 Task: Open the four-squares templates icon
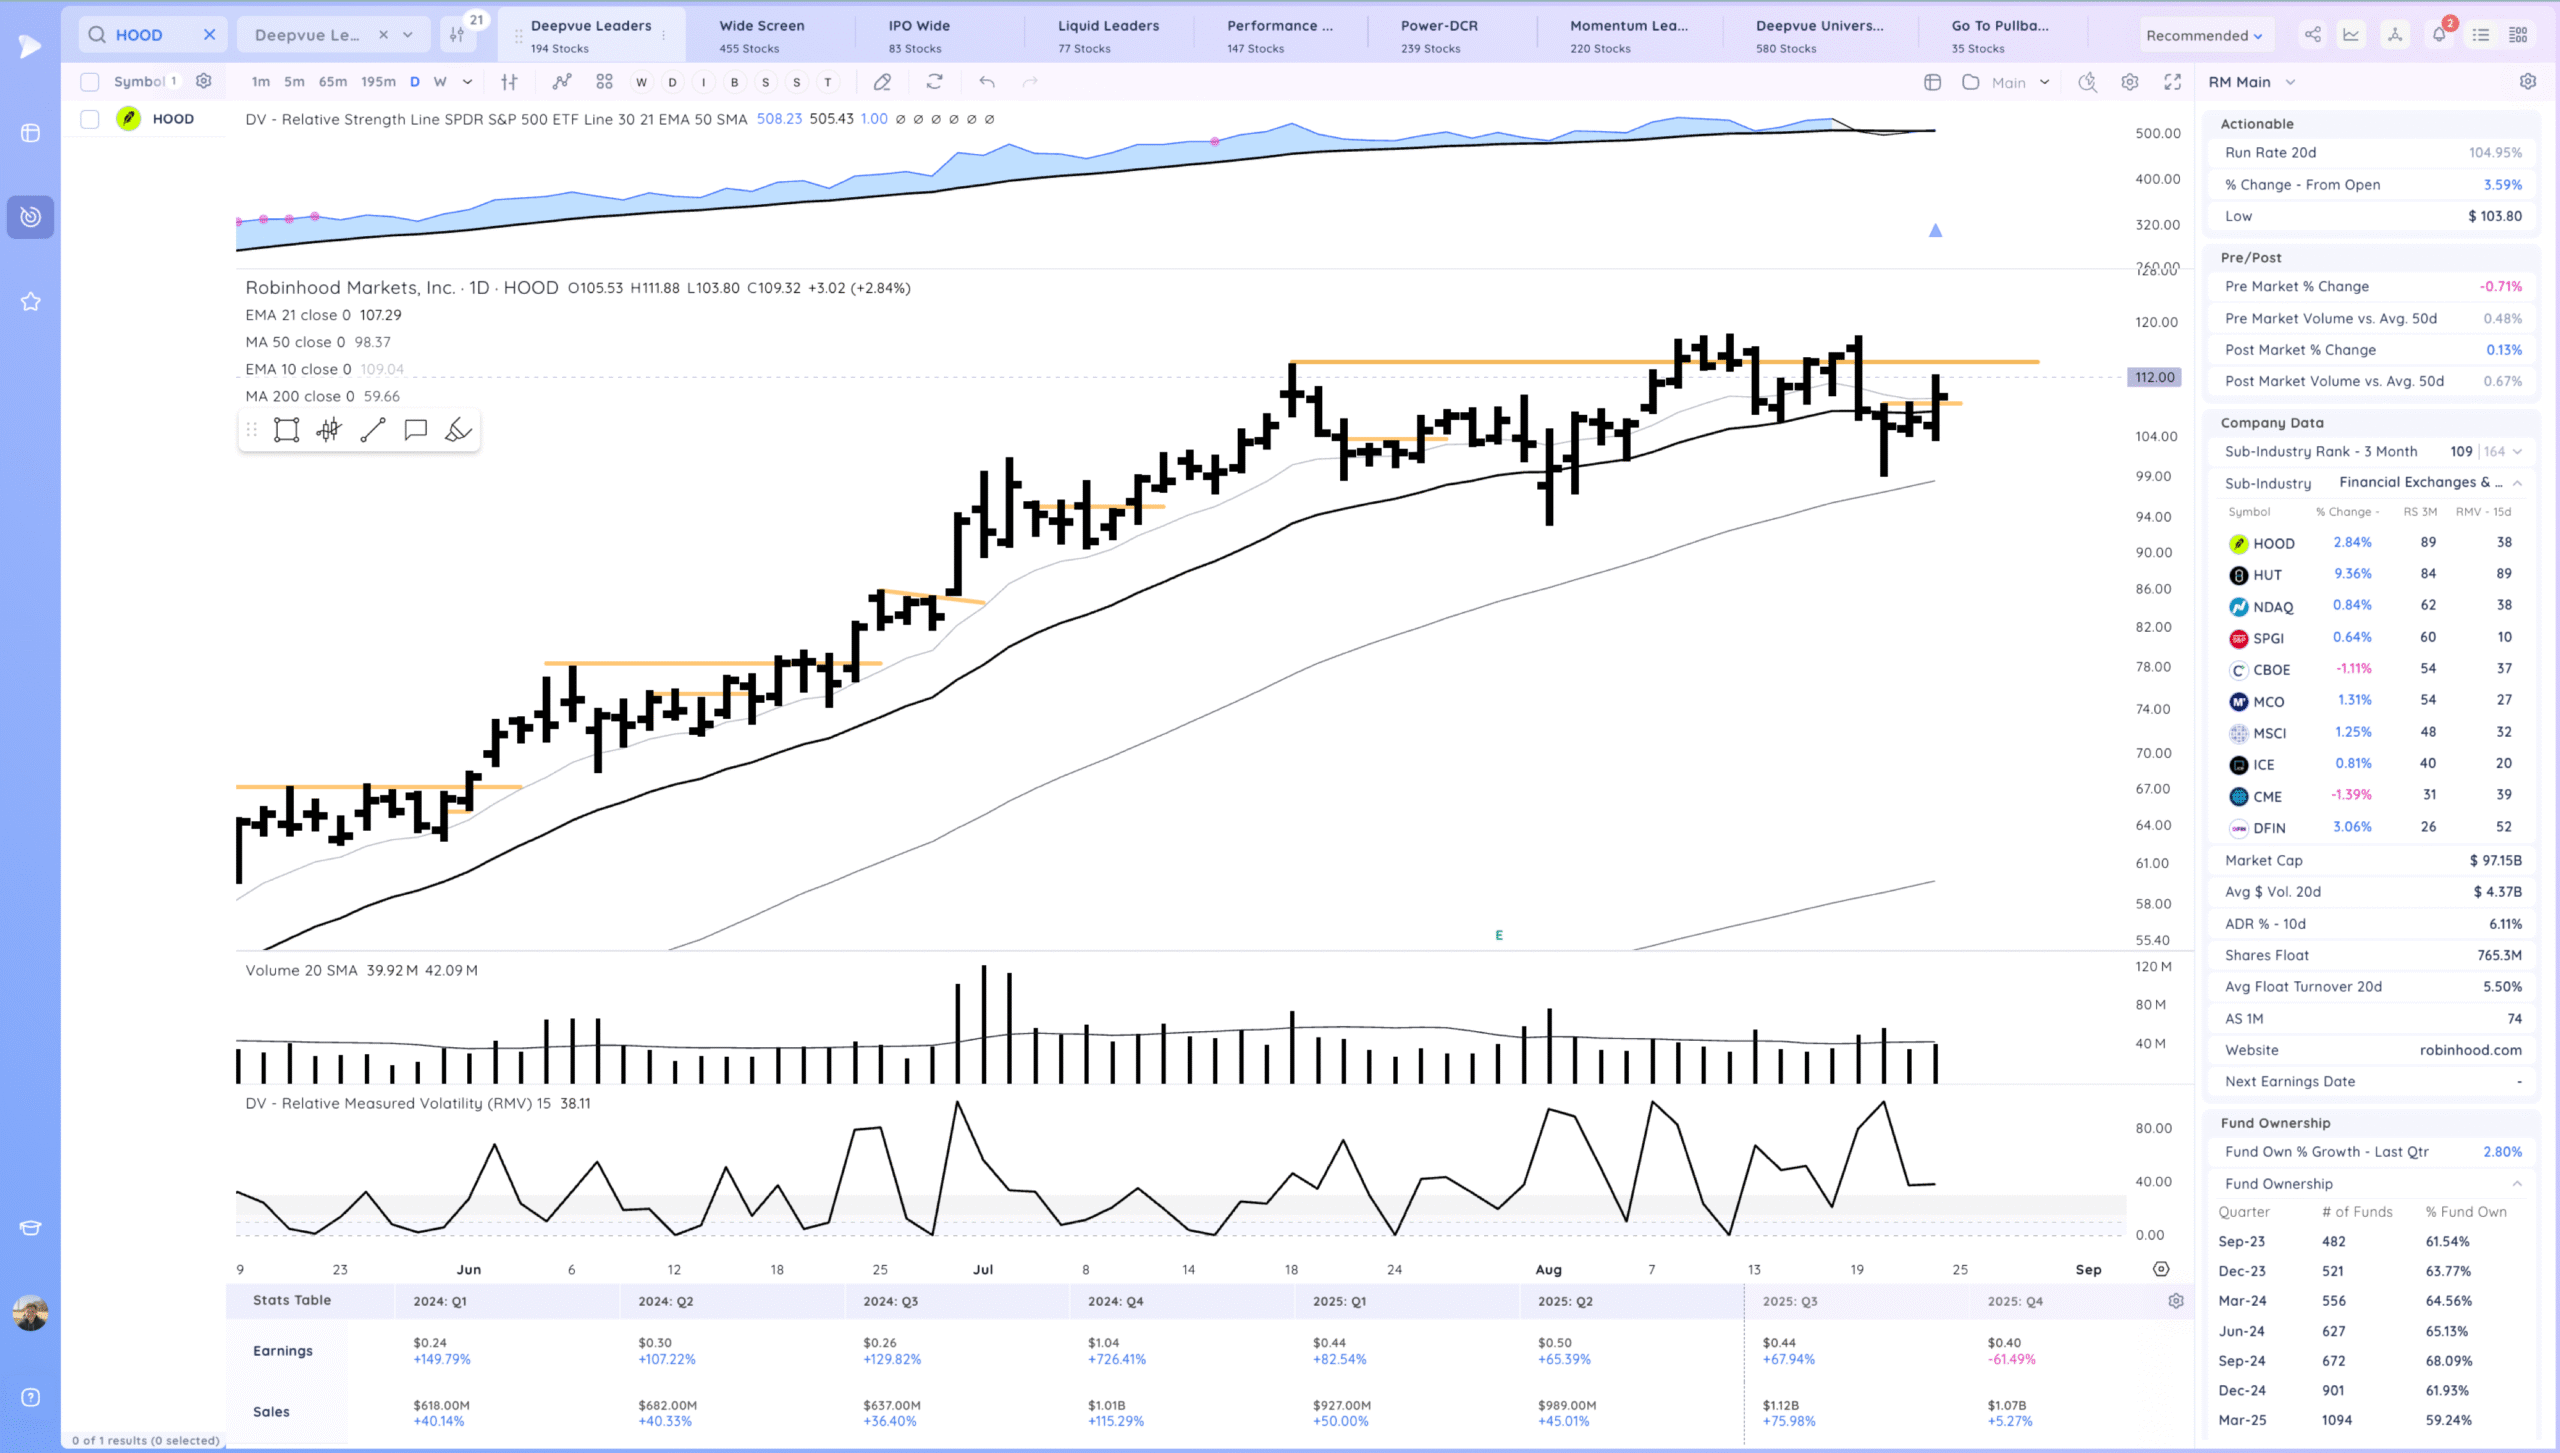[604, 82]
